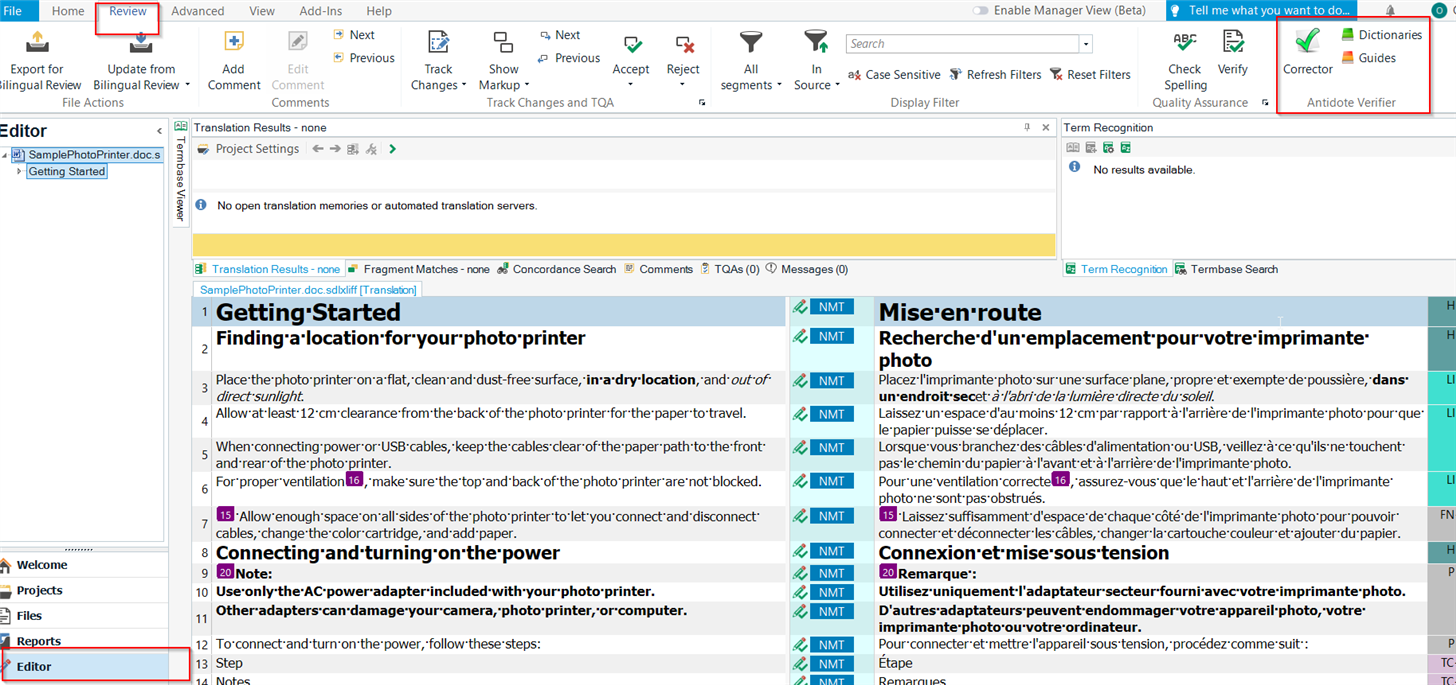Viewport: 1456px width, 685px height.
Task: Open Accept dropdown arrow
Action: 631,86
